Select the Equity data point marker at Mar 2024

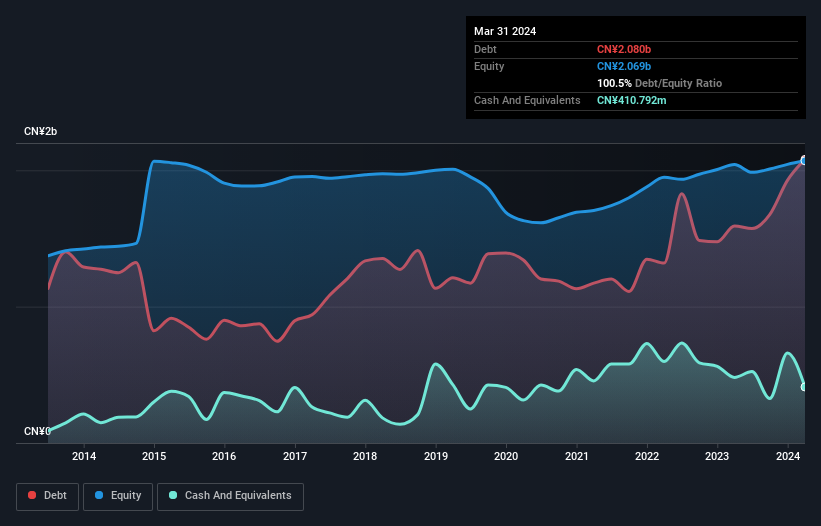pyautogui.click(x=804, y=161)
